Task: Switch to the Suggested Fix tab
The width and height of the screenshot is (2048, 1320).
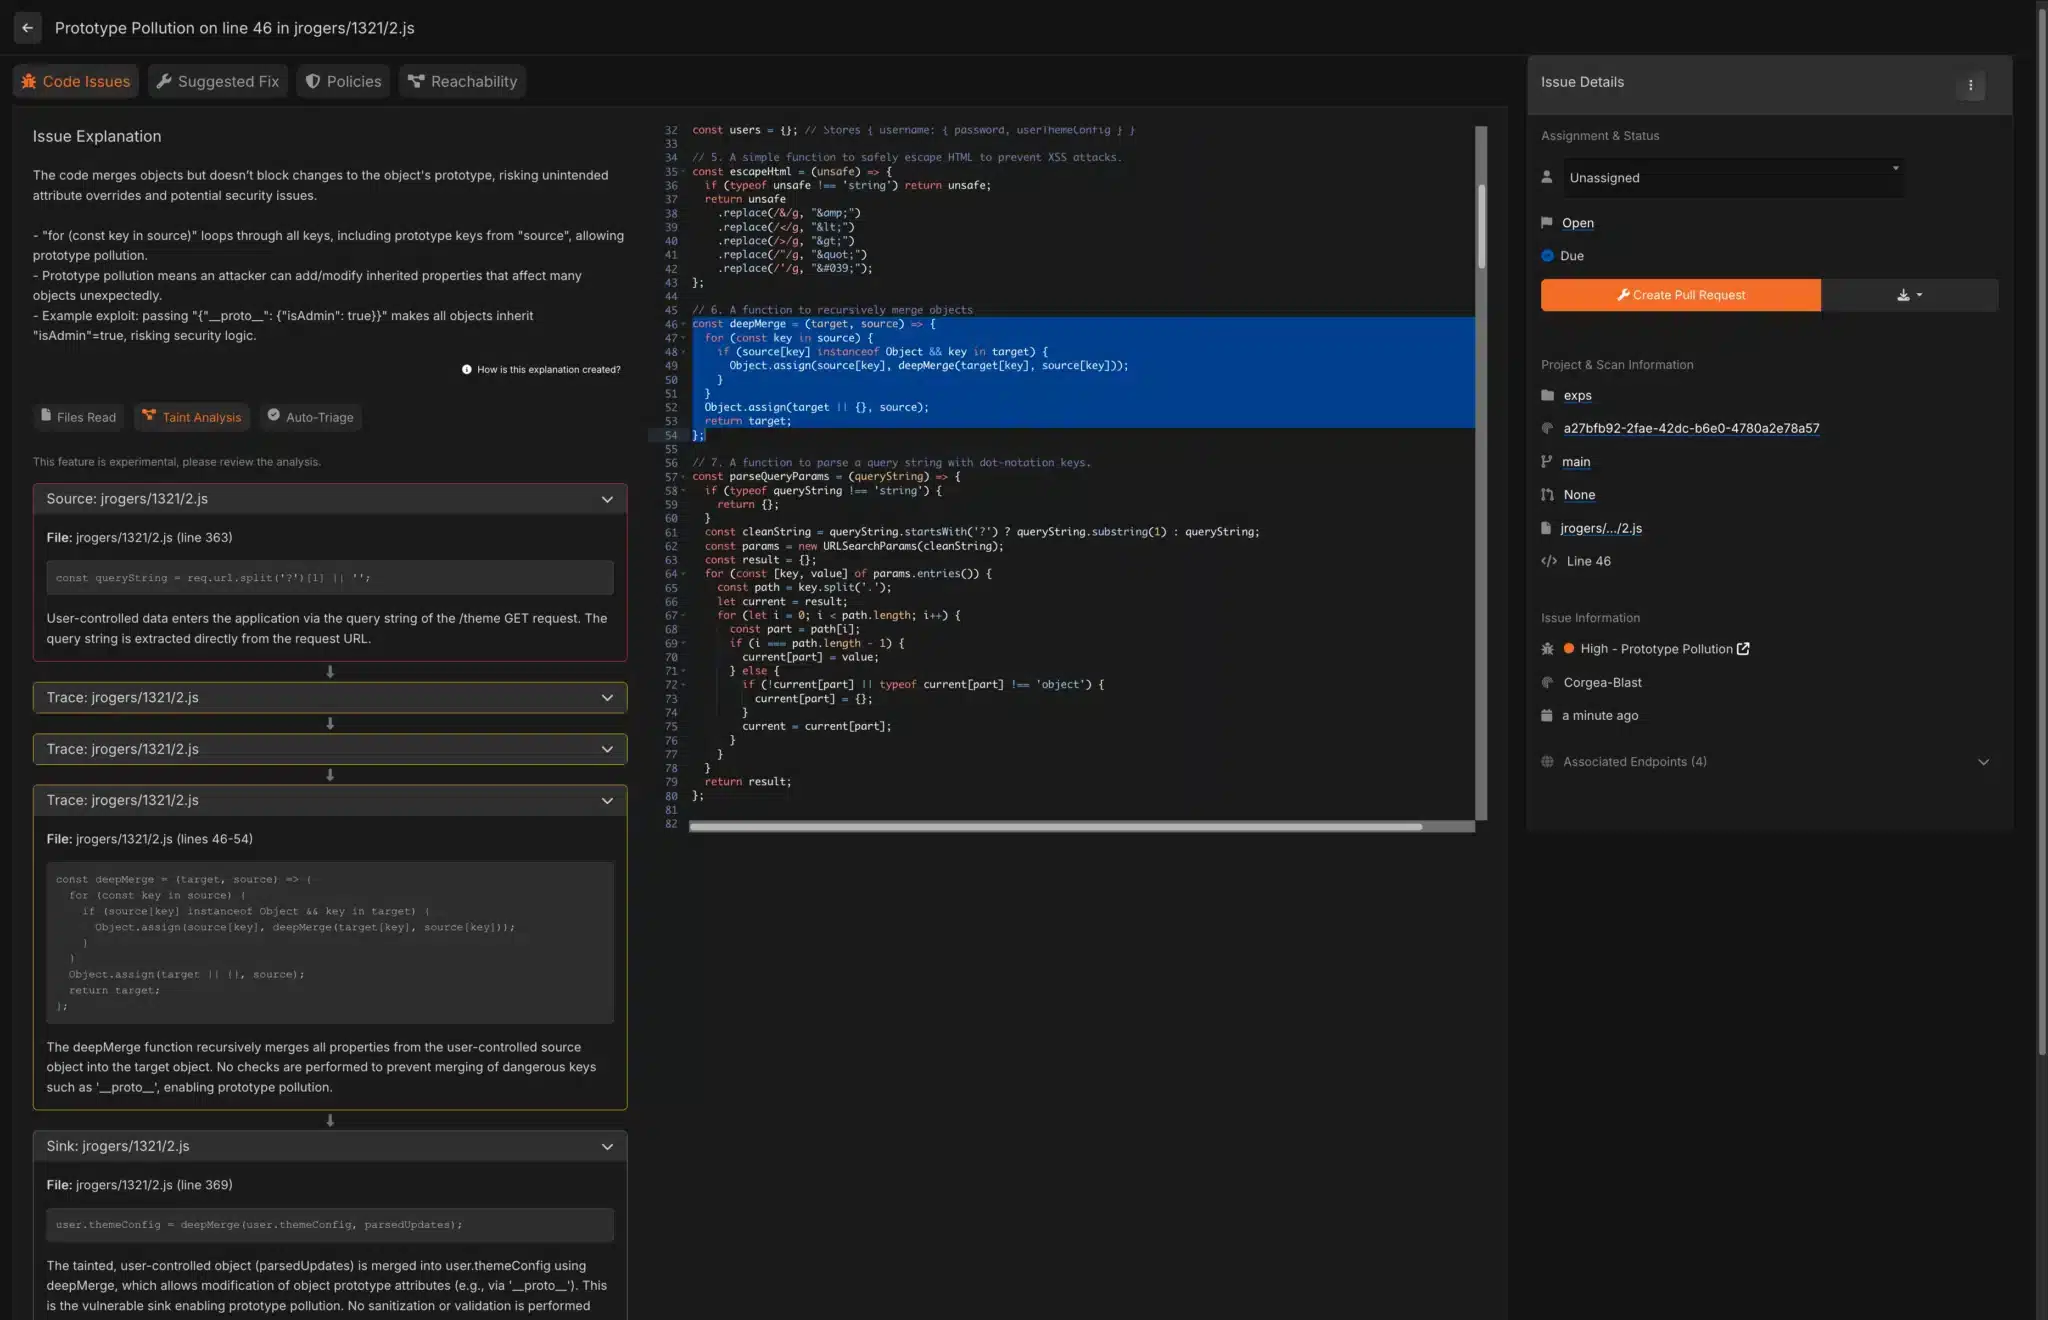Action: (x=218, y=81)
